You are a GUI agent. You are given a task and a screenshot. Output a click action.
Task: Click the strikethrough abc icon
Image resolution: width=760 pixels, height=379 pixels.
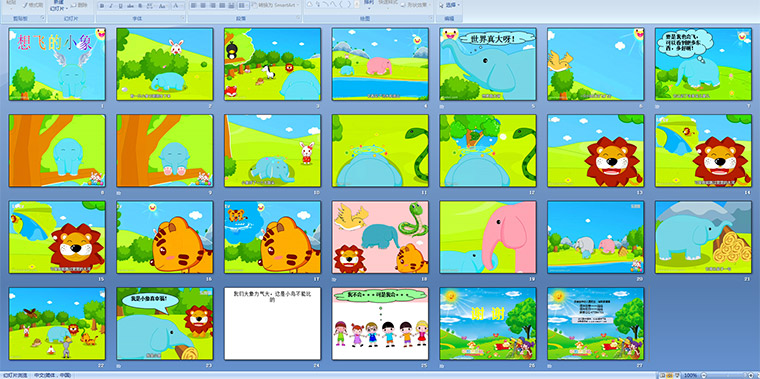[130, 6]
